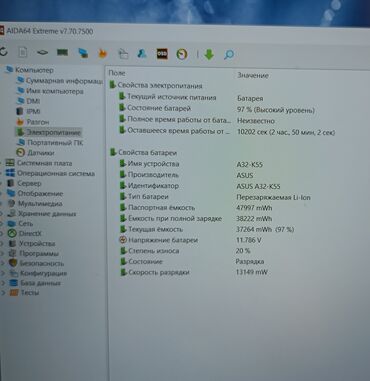Select the DMI tree item
Screen dimensions: 370x381
point(29,101)
